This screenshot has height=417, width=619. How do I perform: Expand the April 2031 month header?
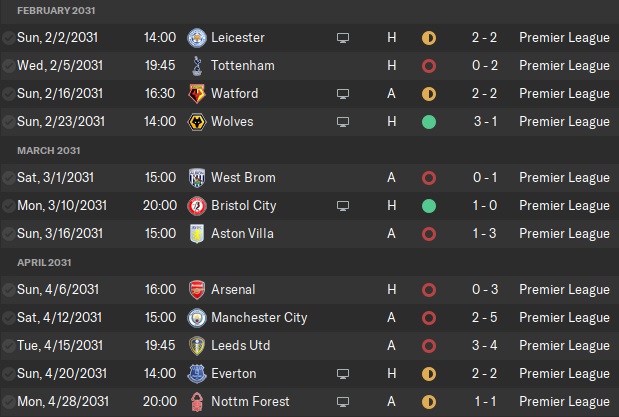[44, 262]
